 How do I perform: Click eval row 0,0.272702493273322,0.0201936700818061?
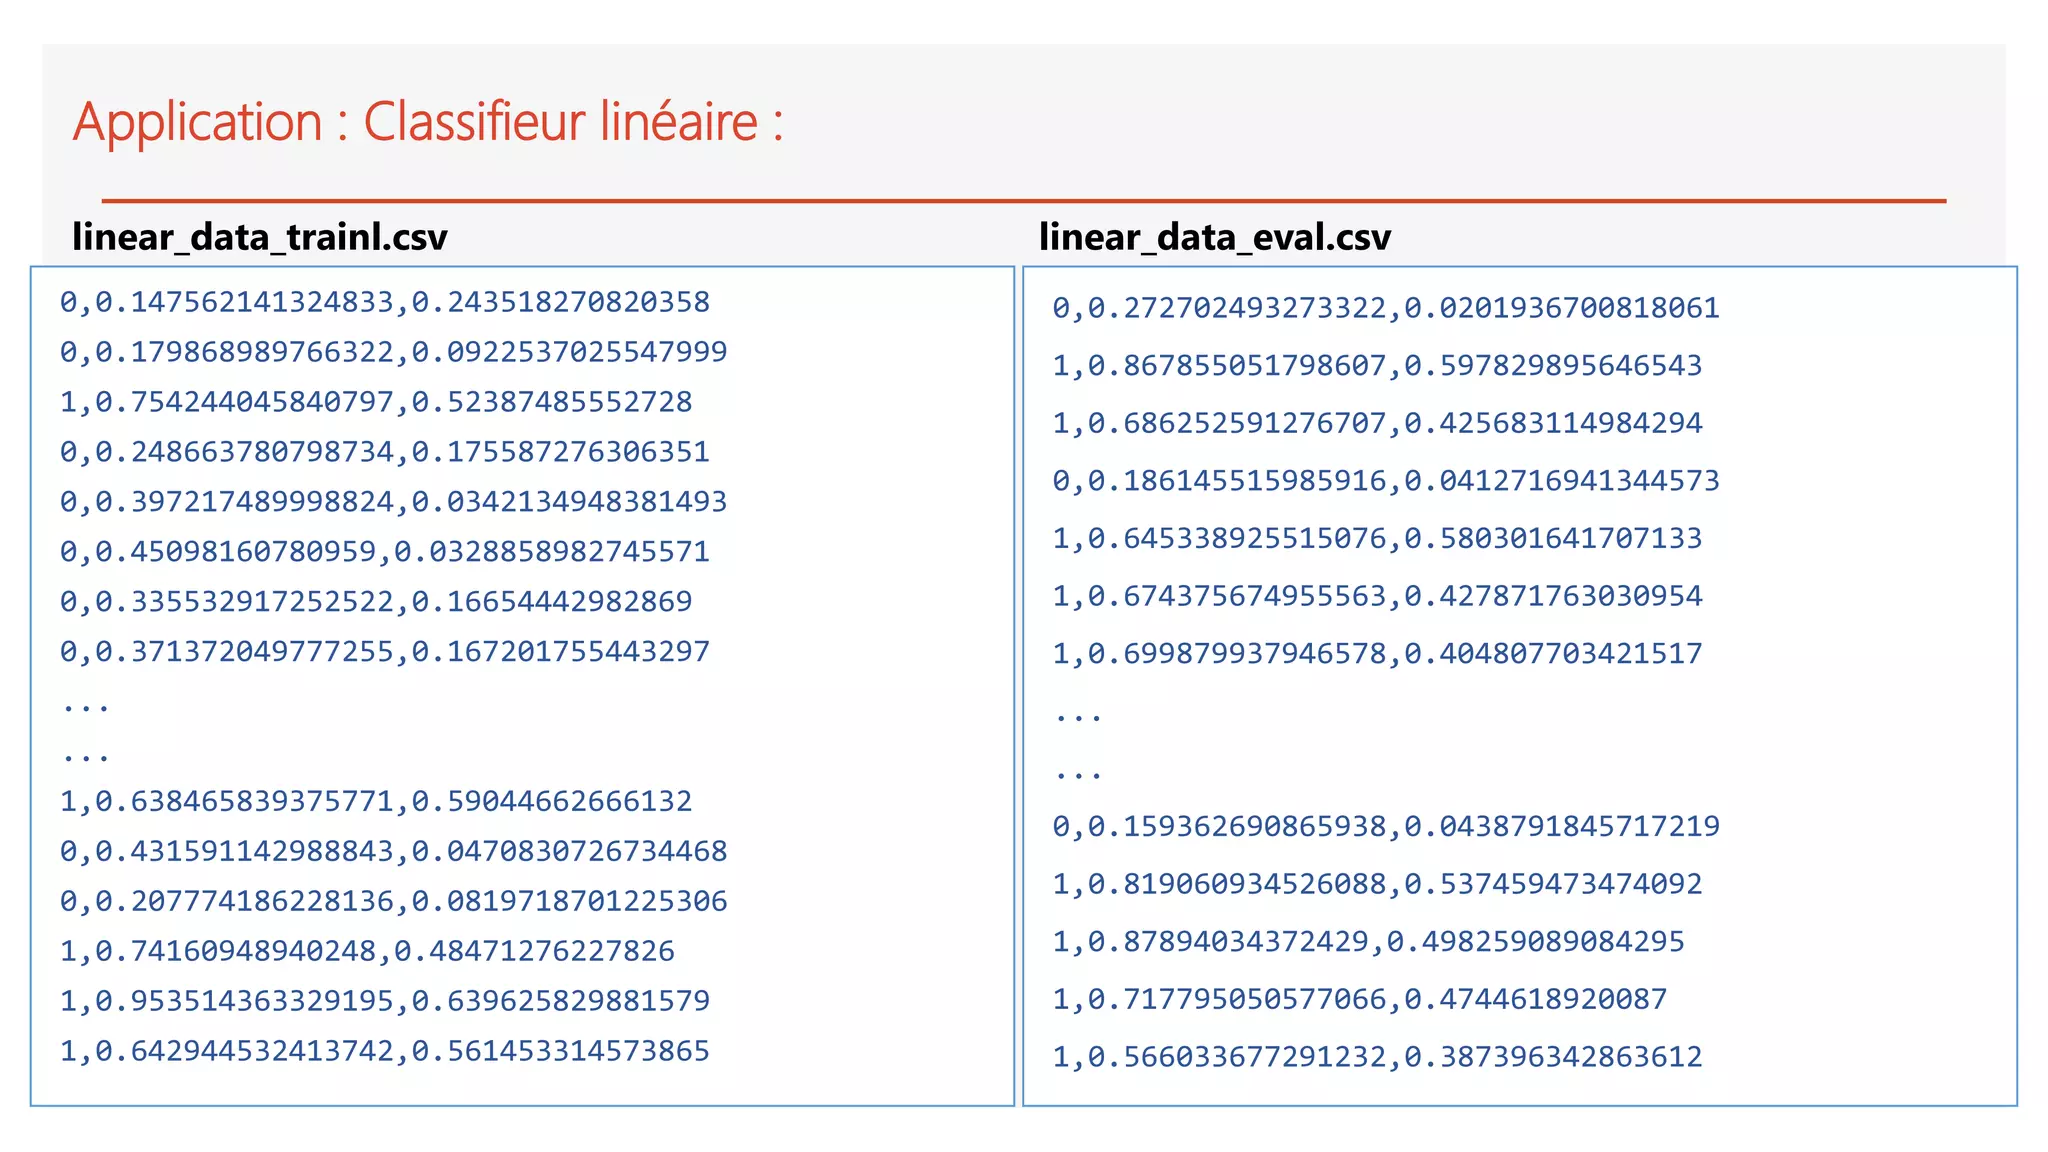[1386, 308]
